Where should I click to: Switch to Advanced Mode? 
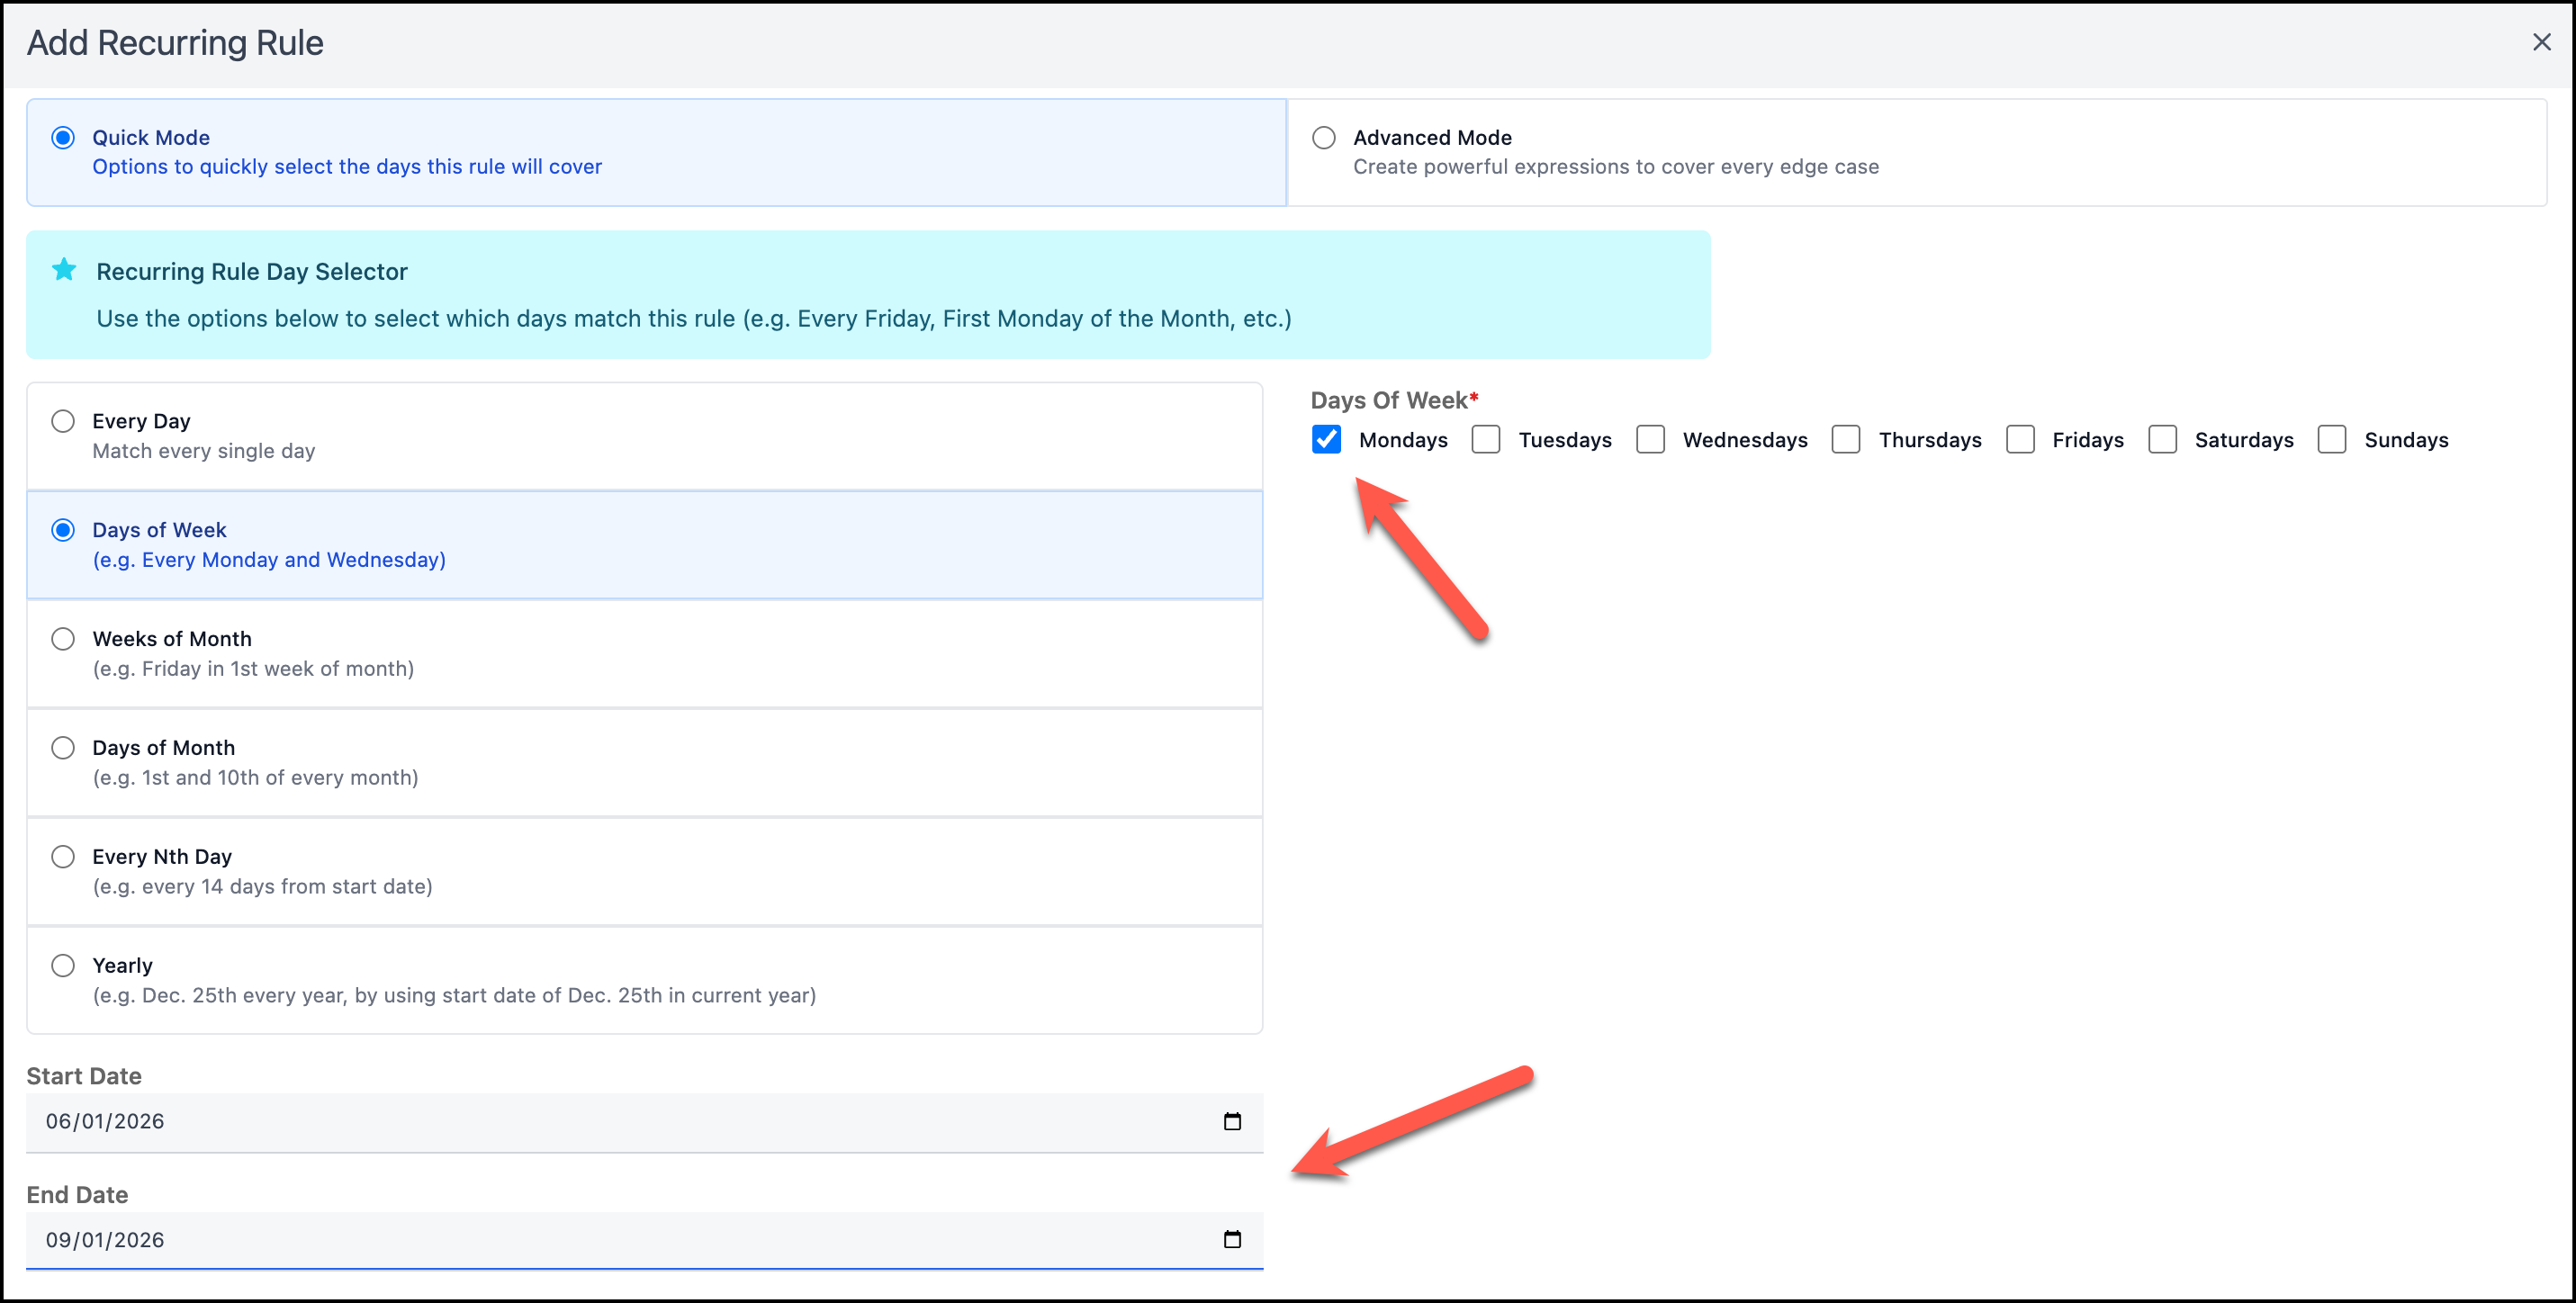(x=1324, y=137)
